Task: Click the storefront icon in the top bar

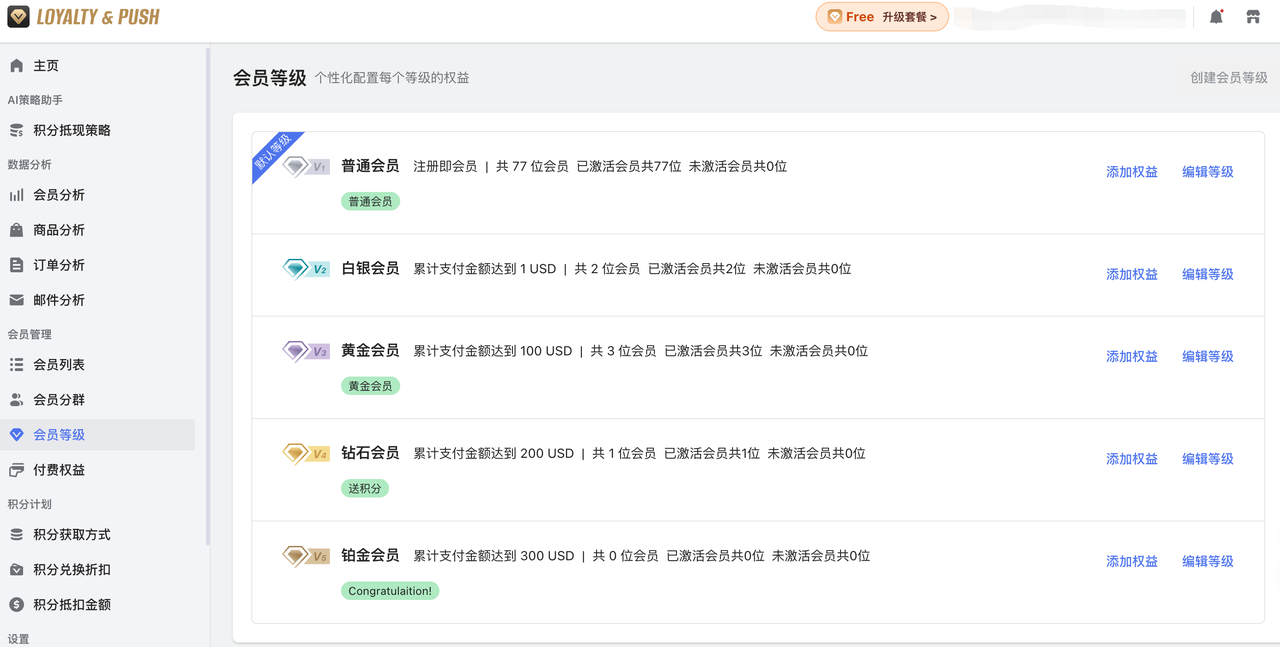Action: click(1255, 16)
